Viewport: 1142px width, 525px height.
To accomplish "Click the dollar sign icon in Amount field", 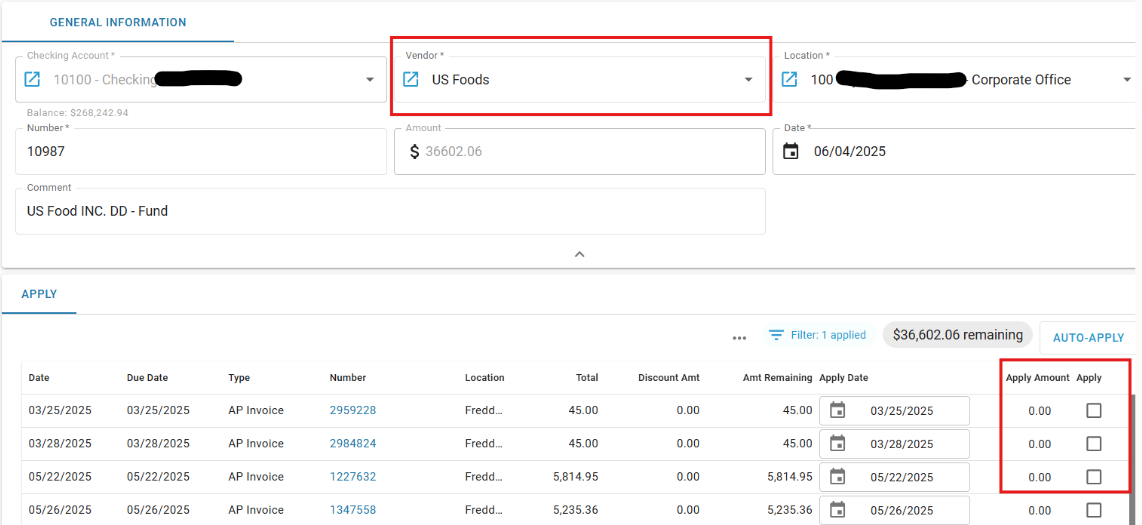I will 414,151.
